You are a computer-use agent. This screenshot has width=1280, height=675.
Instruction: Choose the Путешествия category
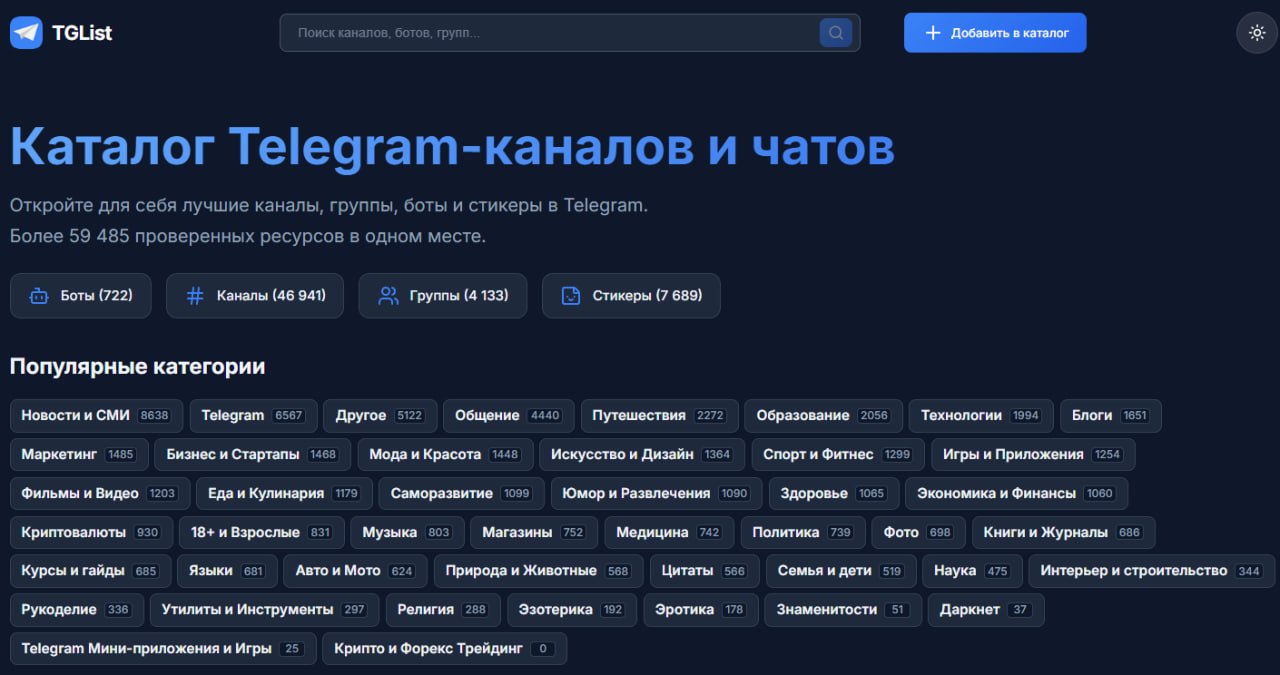point(660,416)
